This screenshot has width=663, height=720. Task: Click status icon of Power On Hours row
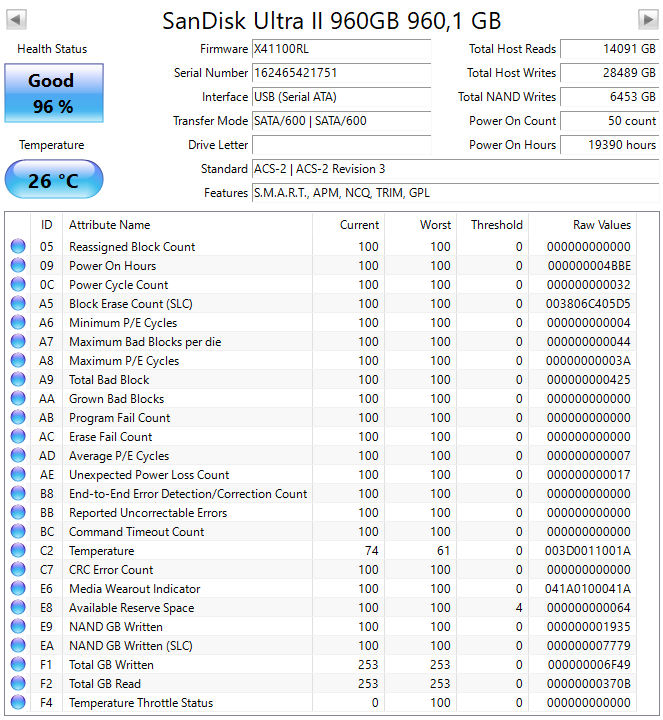pos(18,265)
